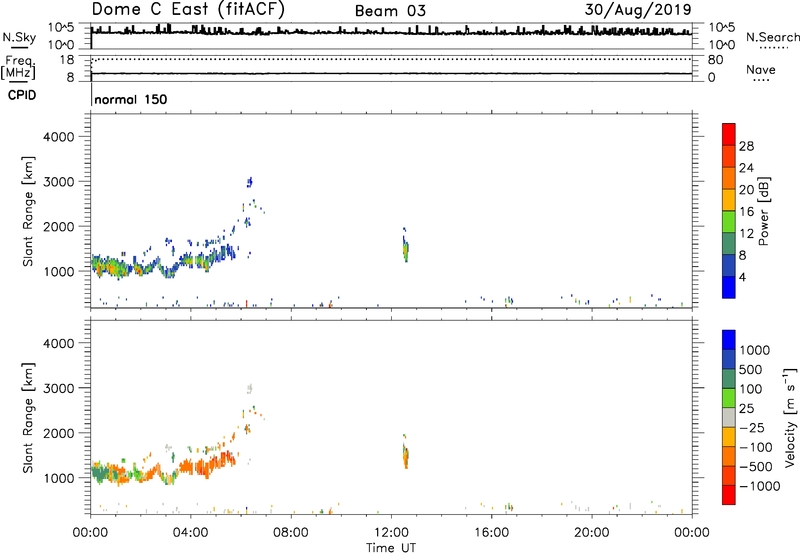Click the '16:00' time tick label
The image size is (800, 554).
click(x=491, y=533)
